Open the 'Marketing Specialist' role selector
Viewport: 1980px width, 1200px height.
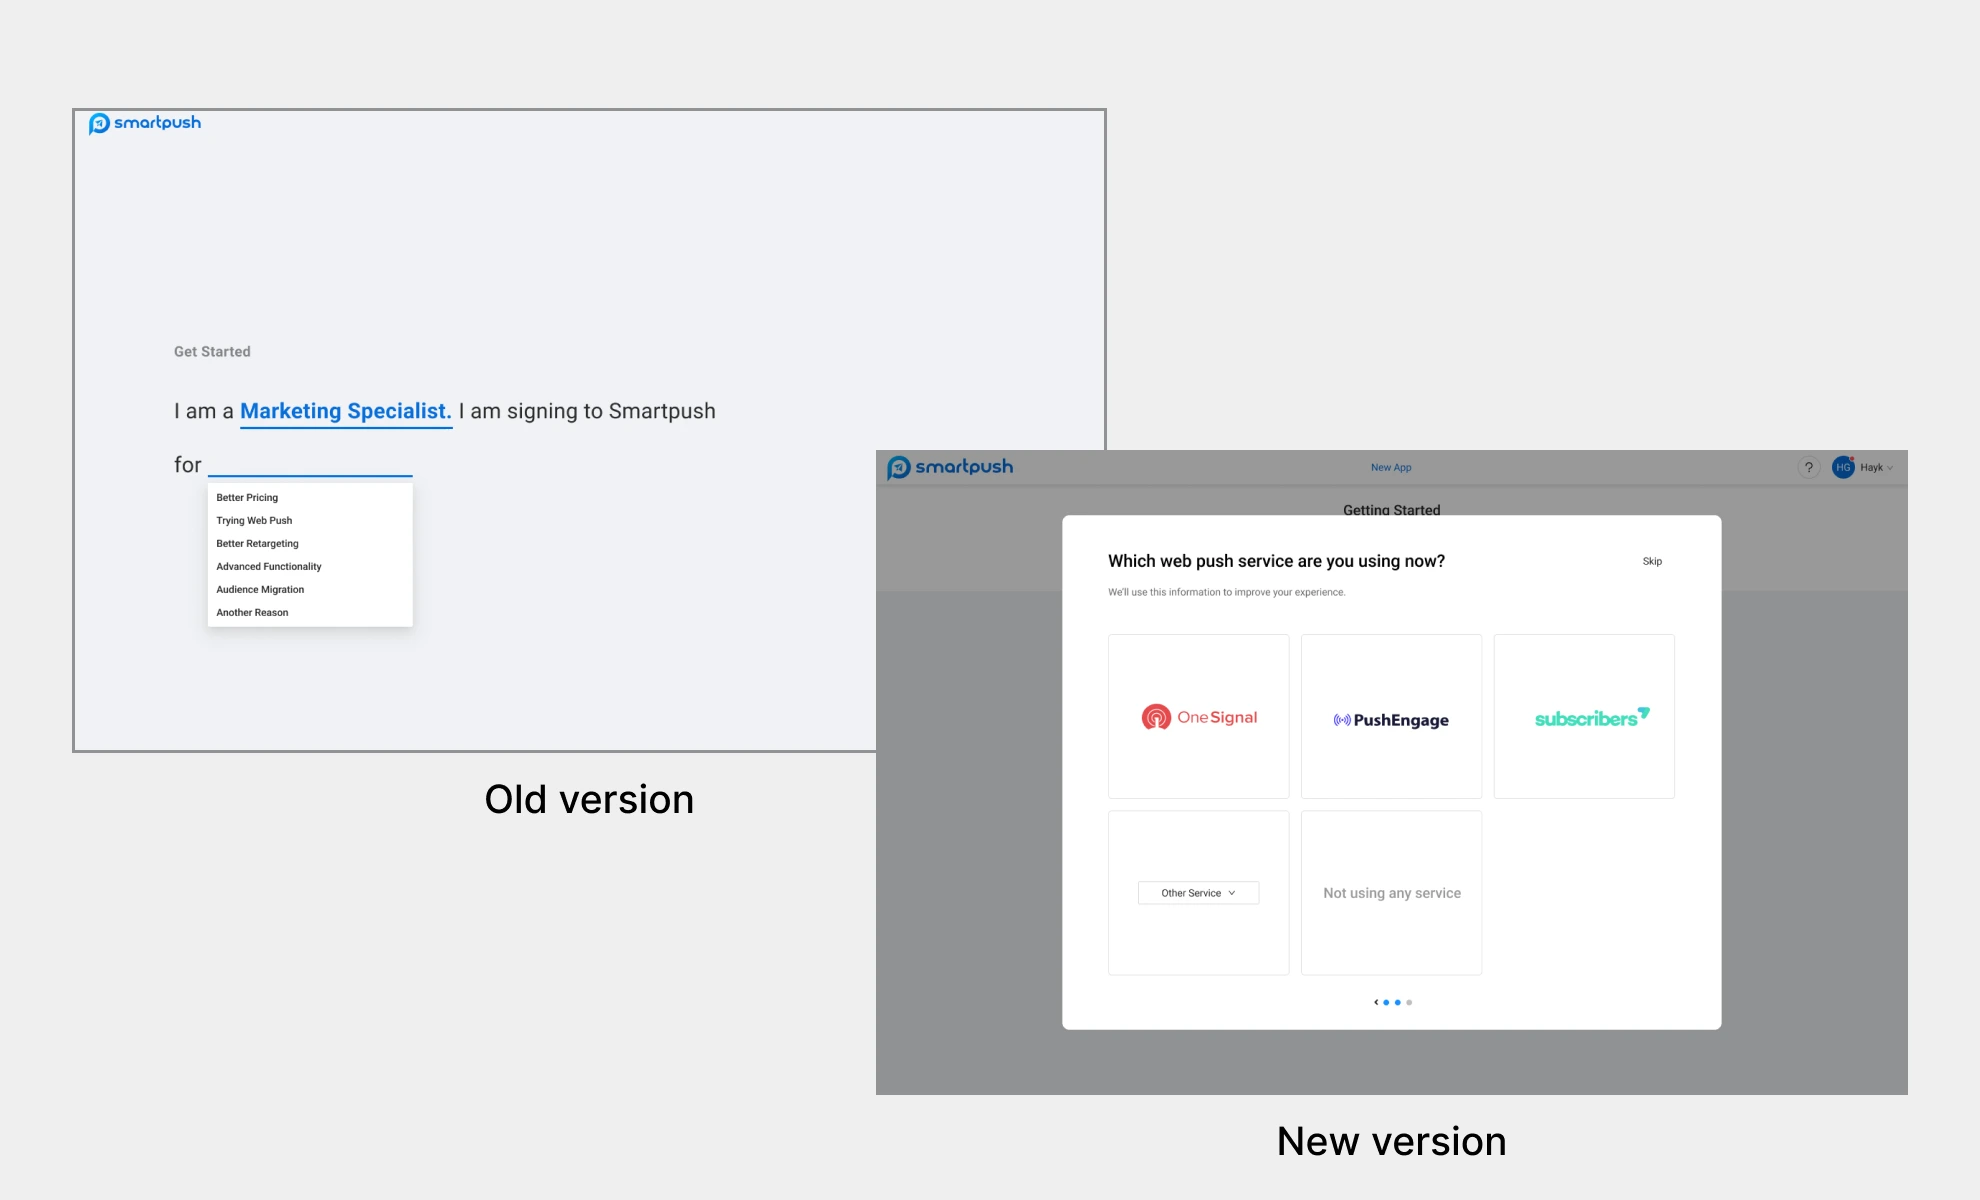tap(345, 410)
